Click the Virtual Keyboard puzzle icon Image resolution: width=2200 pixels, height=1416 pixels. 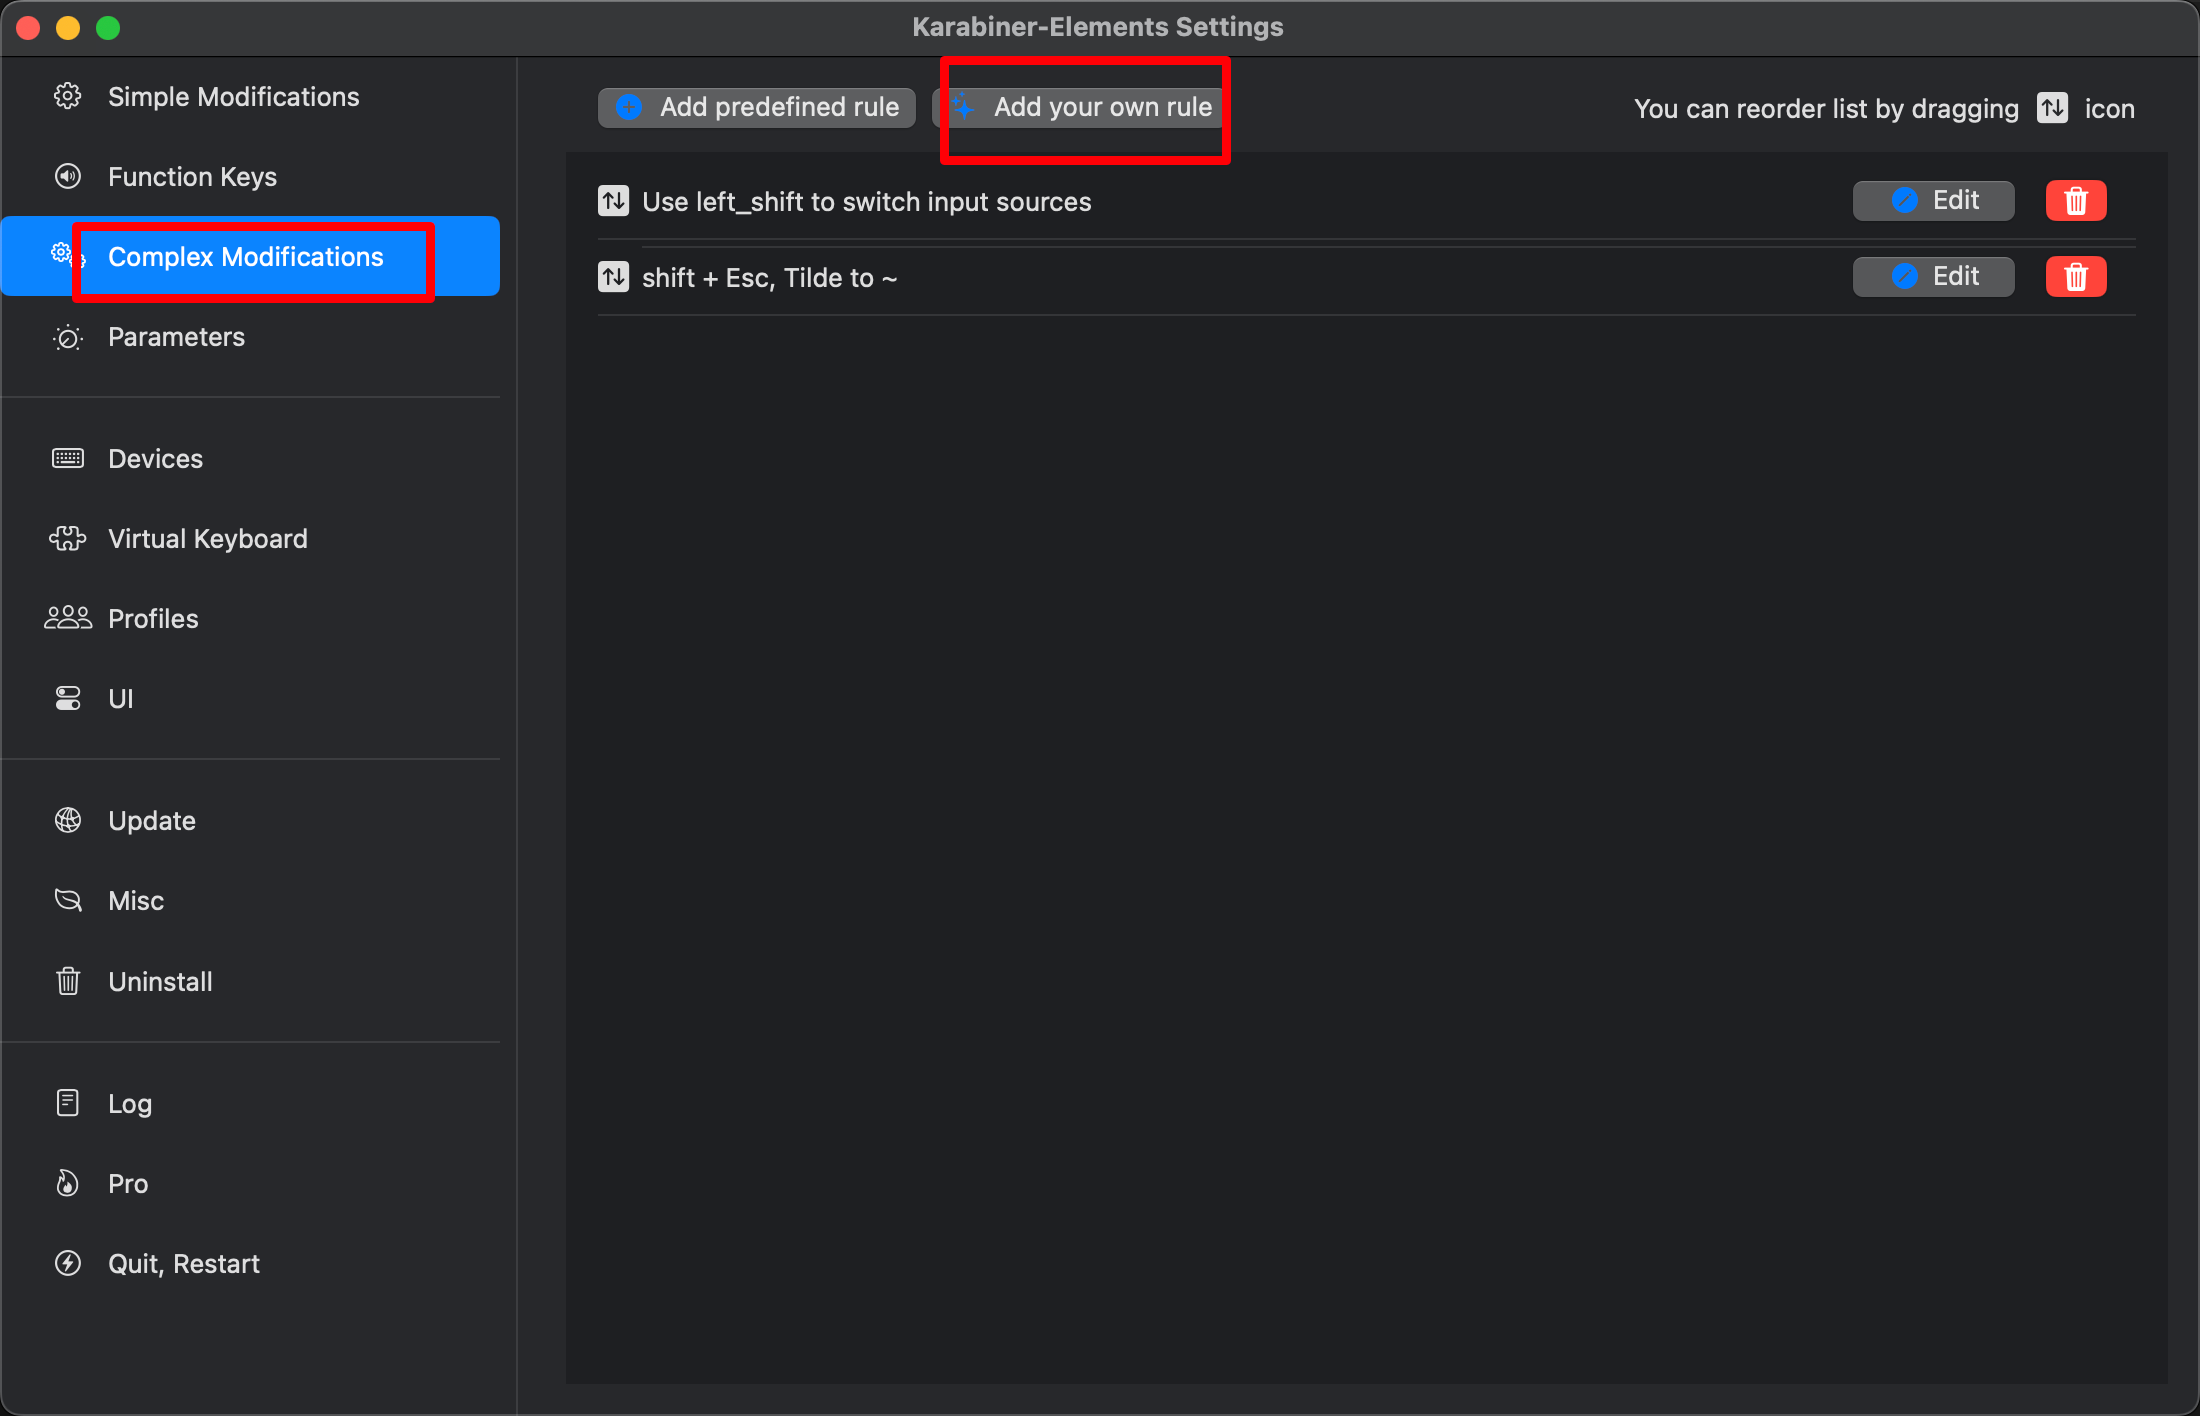pos(68,539)
